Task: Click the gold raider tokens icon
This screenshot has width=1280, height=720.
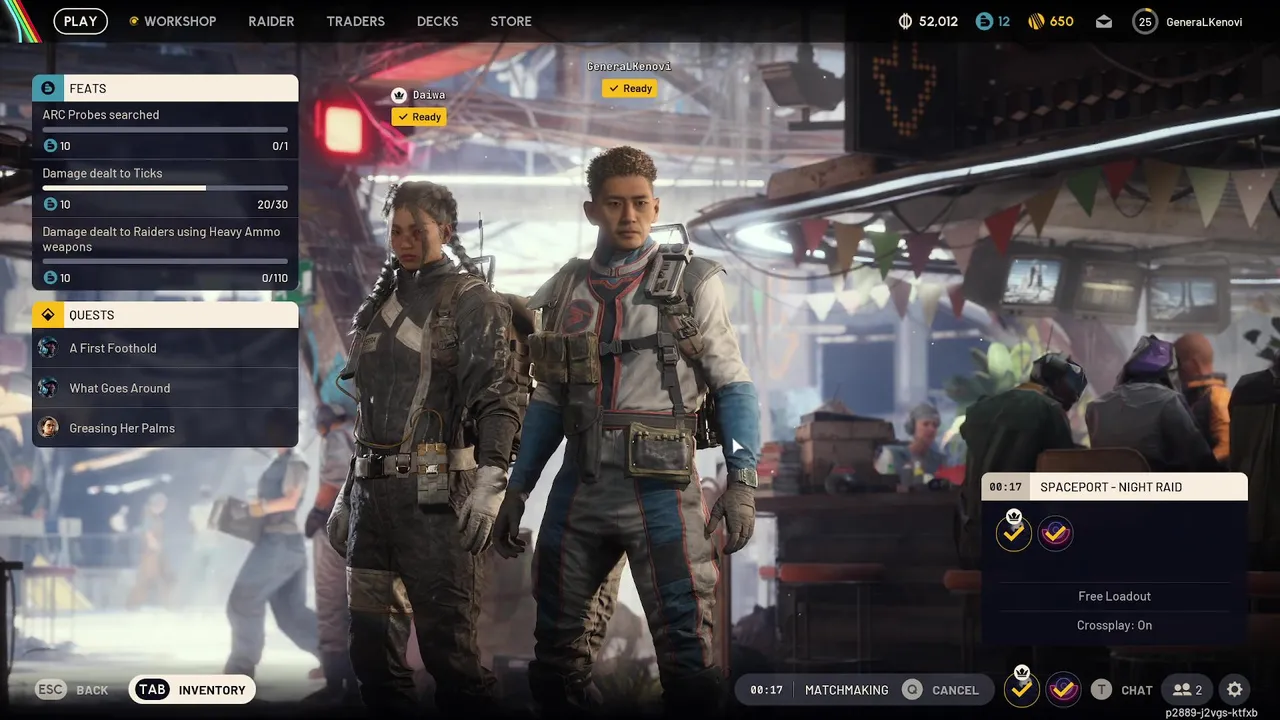Action: click(1036, 21)
